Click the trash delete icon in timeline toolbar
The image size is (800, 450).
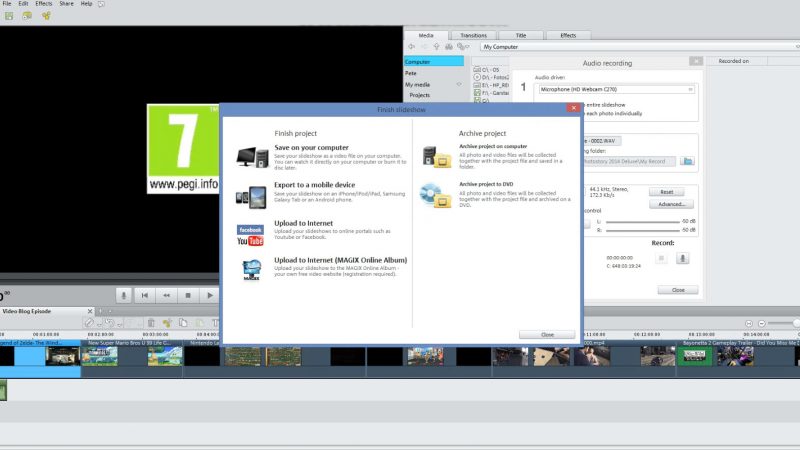(151, 323)
